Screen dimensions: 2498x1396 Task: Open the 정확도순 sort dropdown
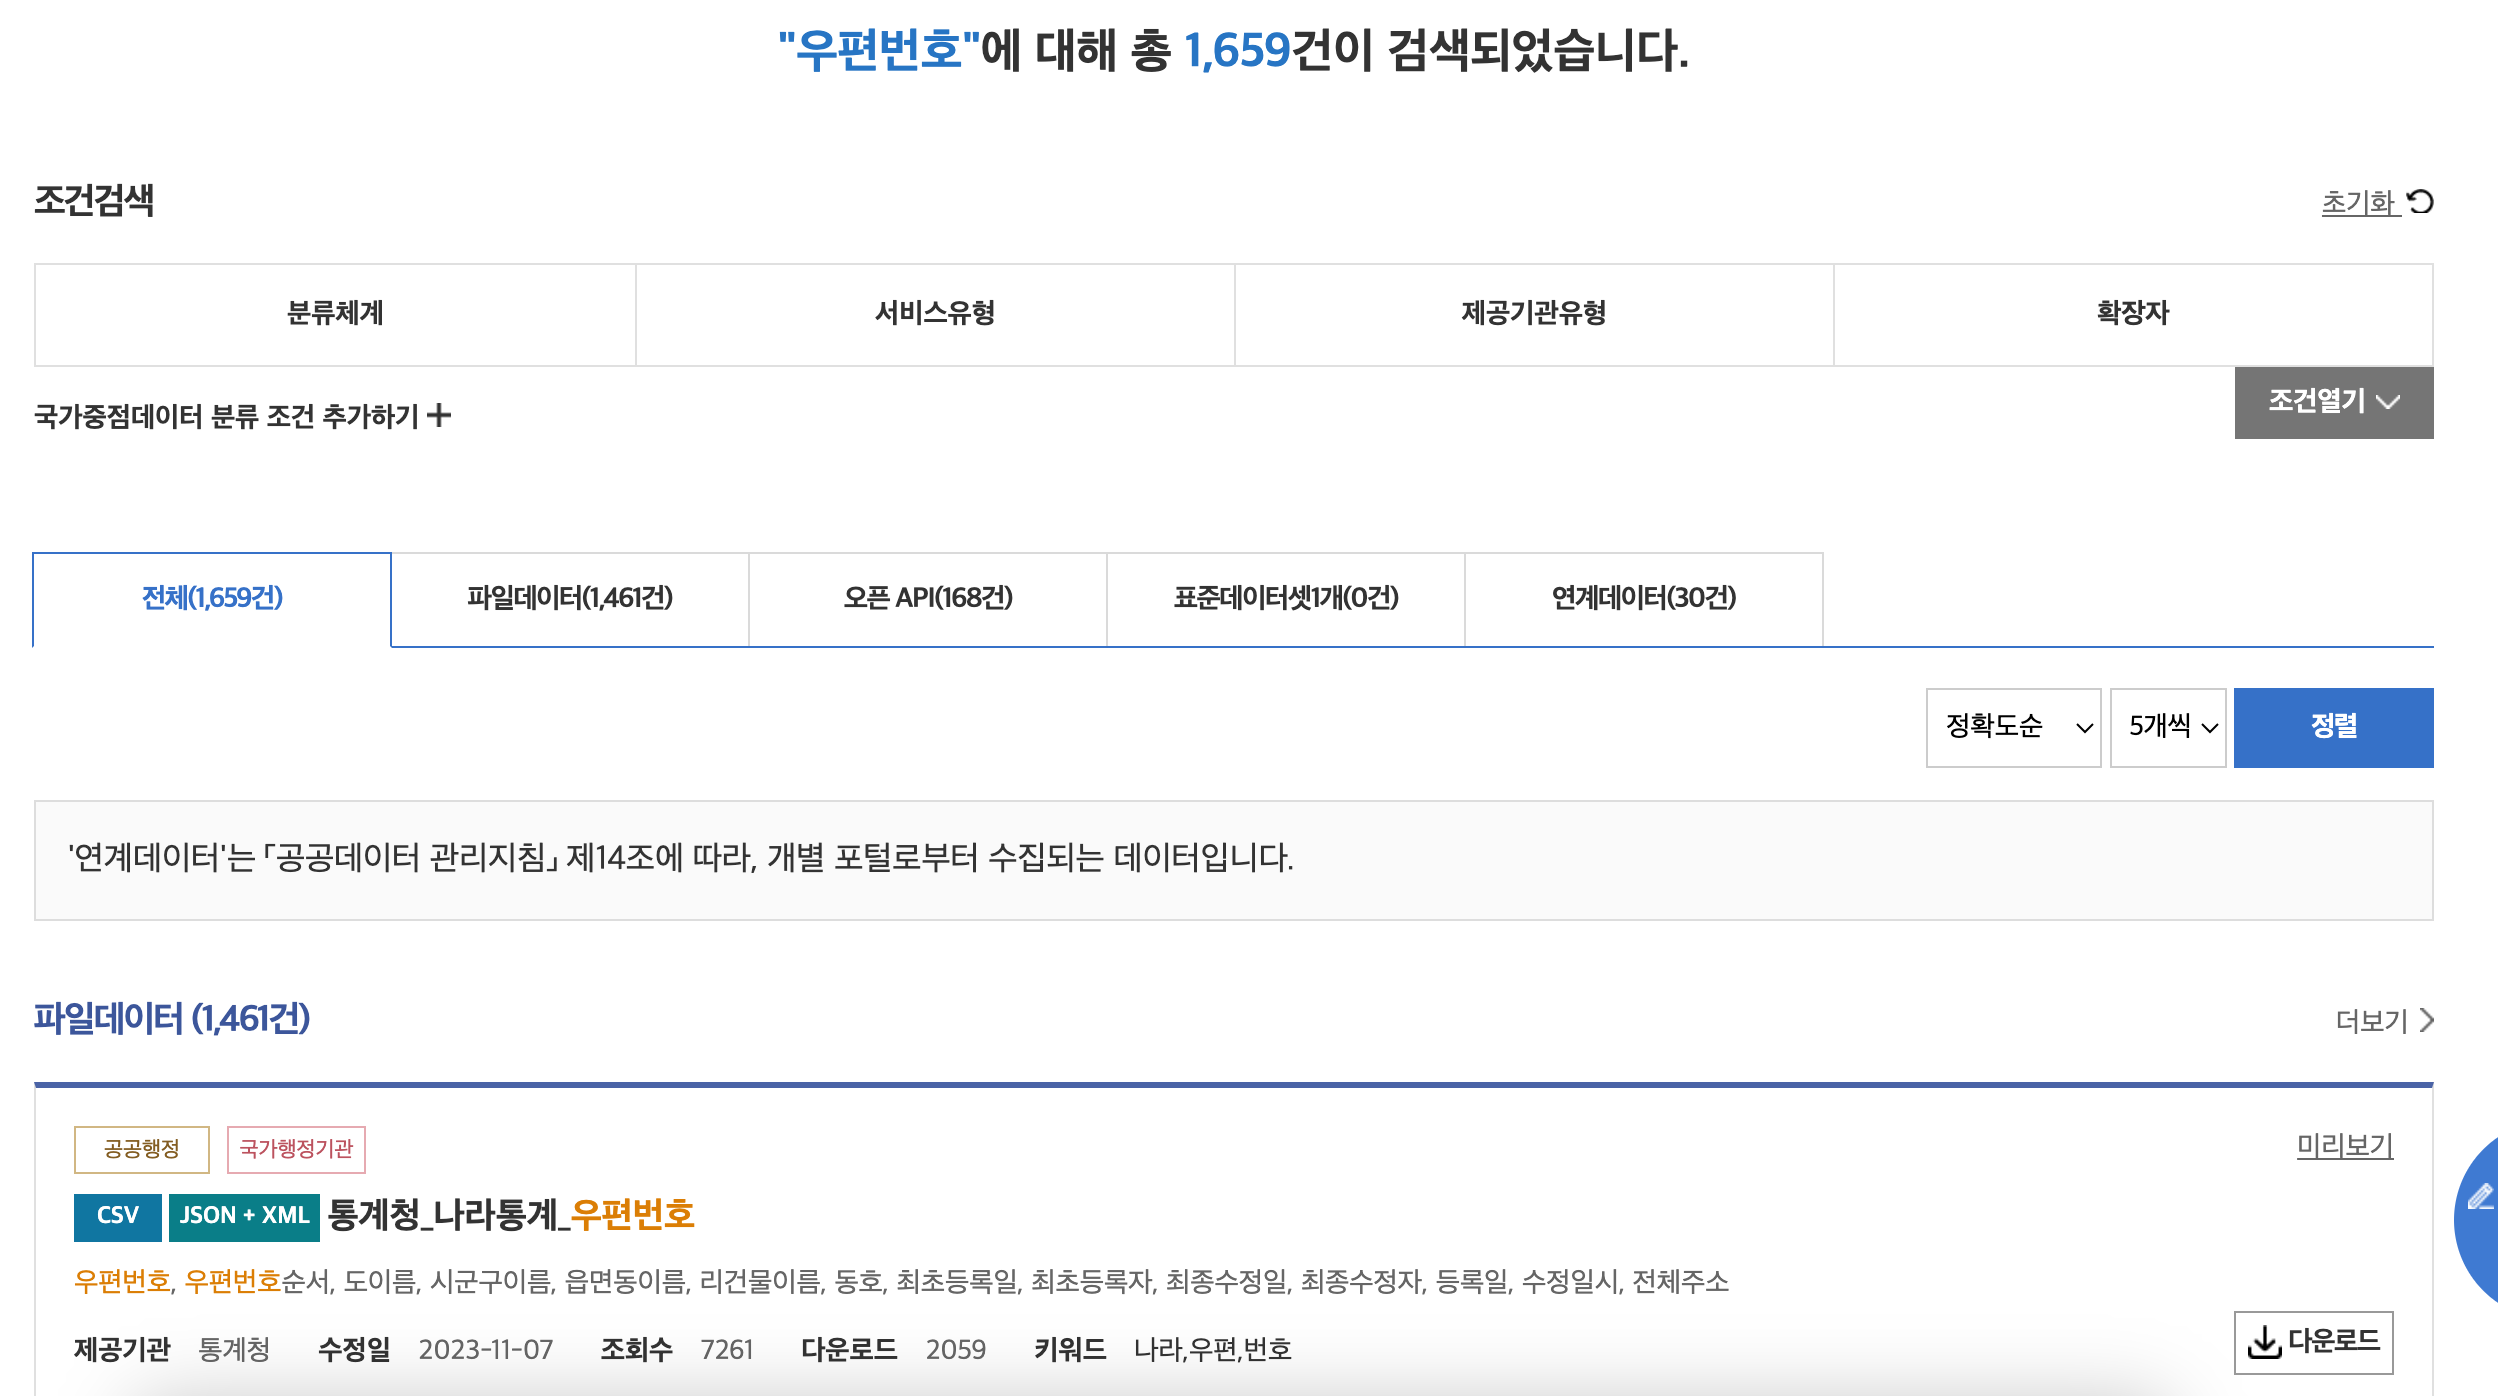pos(2013,727)
